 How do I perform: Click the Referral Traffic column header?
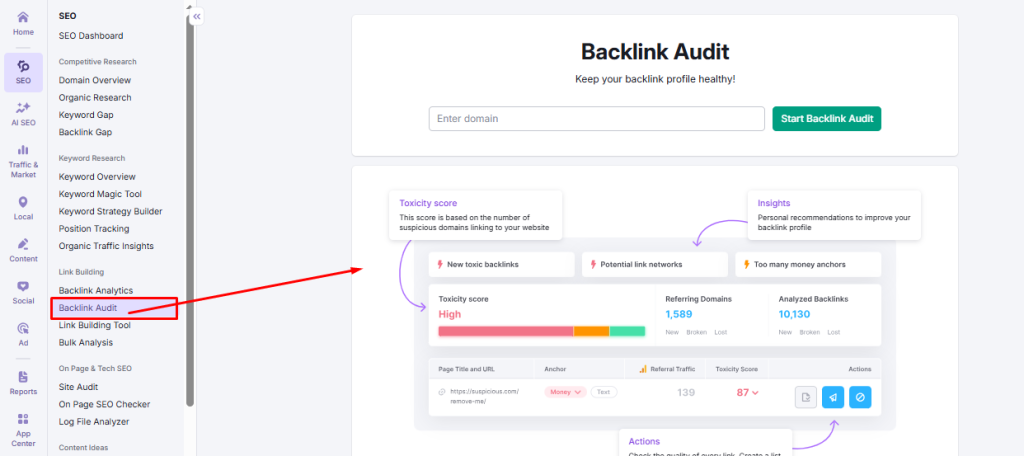tap(667, 369)
